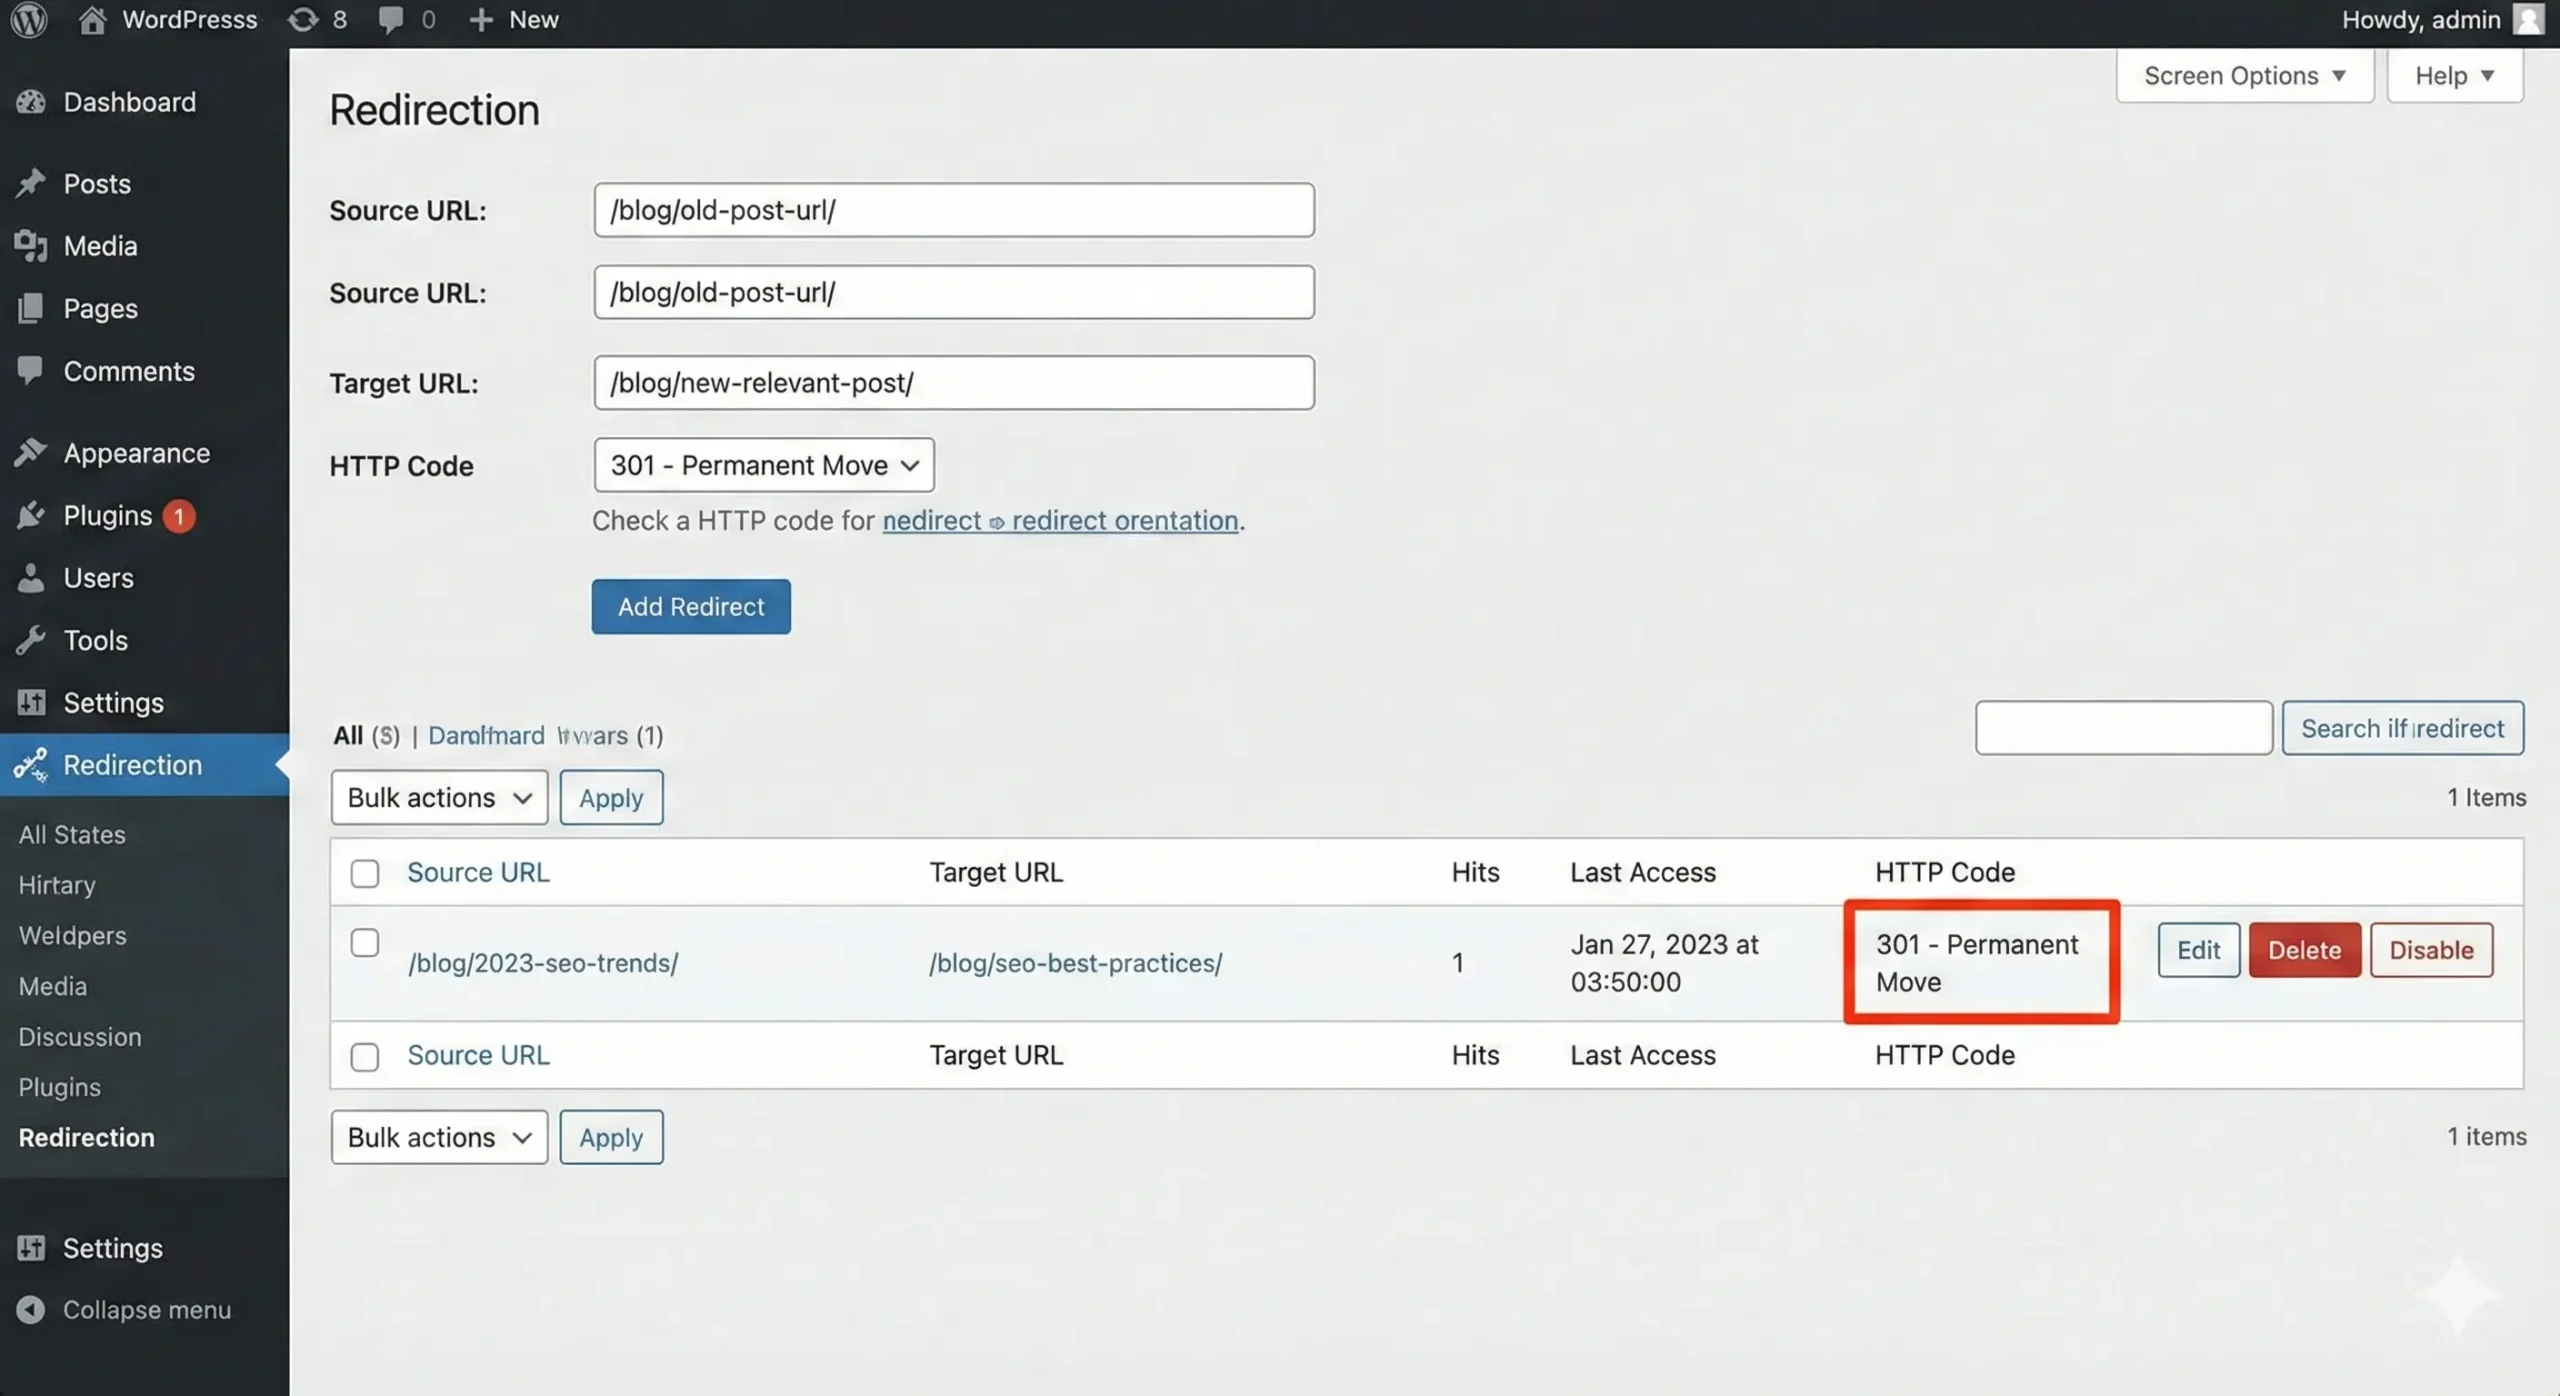Open the updates refresh icon in admin bar
Screen dimensions: 2560x1396
(x=303, y=19)
